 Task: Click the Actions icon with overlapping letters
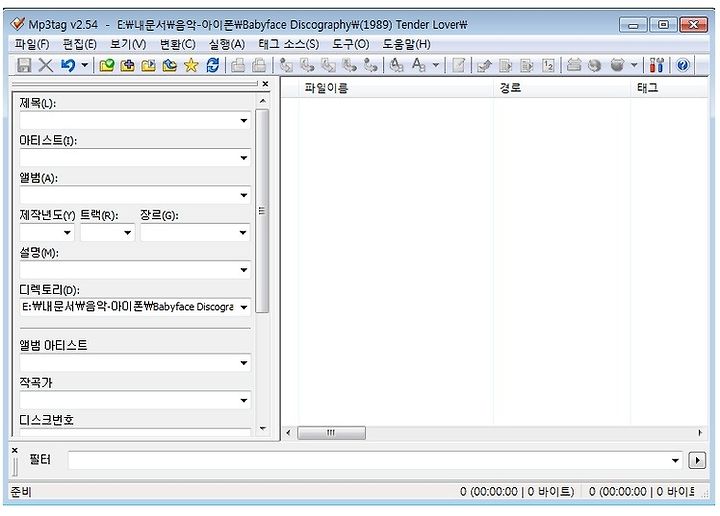click(396, 65)
